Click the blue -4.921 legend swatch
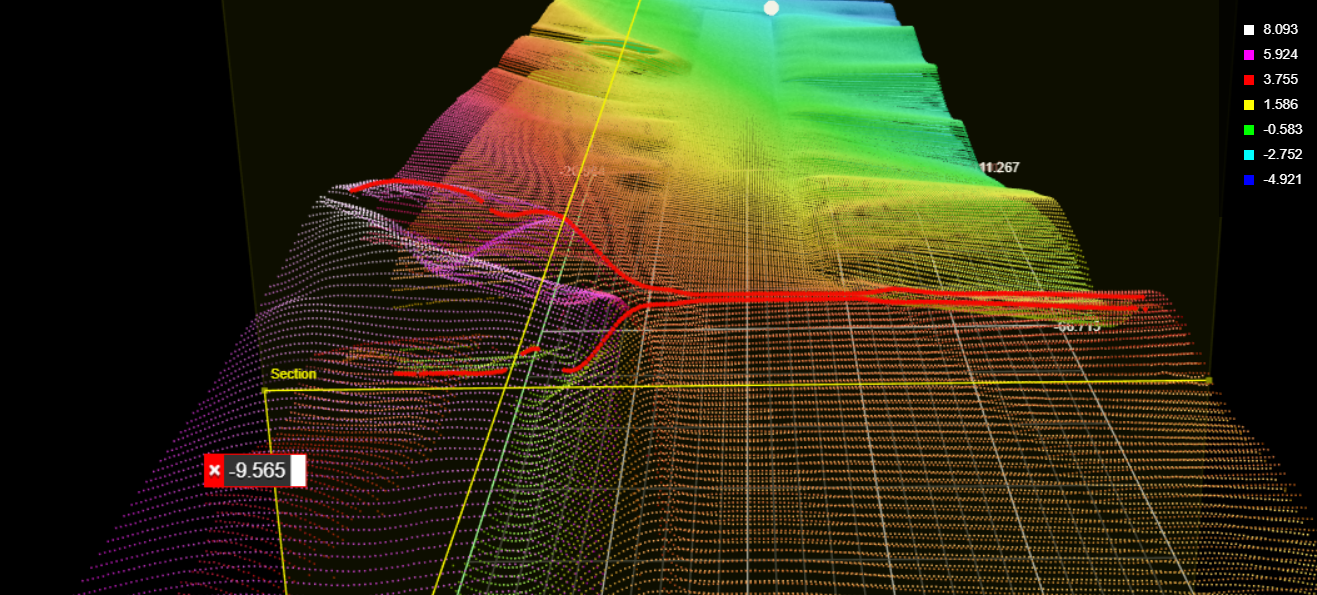Viewport: 1317px width, 595px height. pyautogui.click(x=1248, y=180)
